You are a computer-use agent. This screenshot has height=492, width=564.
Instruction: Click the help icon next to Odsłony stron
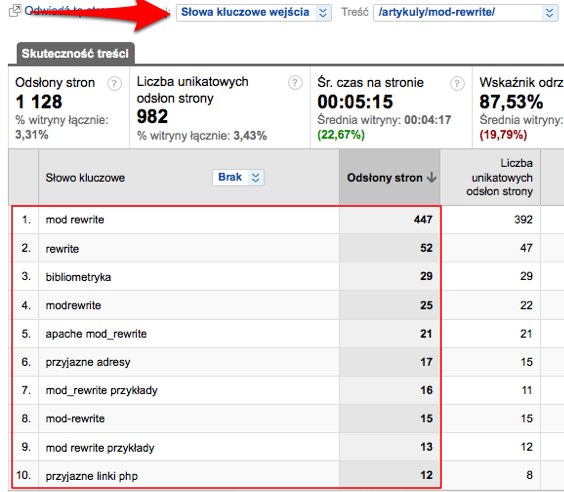pyautogui.click(x=114, y=83)
